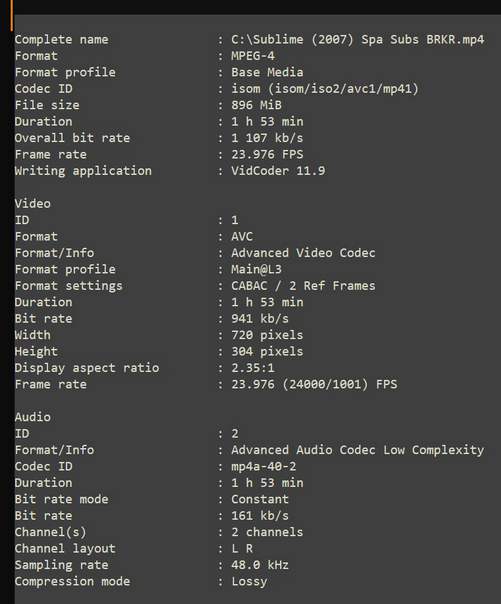The height and width of the screenshot is (604, 501).
Task: Select CABAC / 2 Ref Frames text
Action: pyautogui.click(x=303, y=286)
